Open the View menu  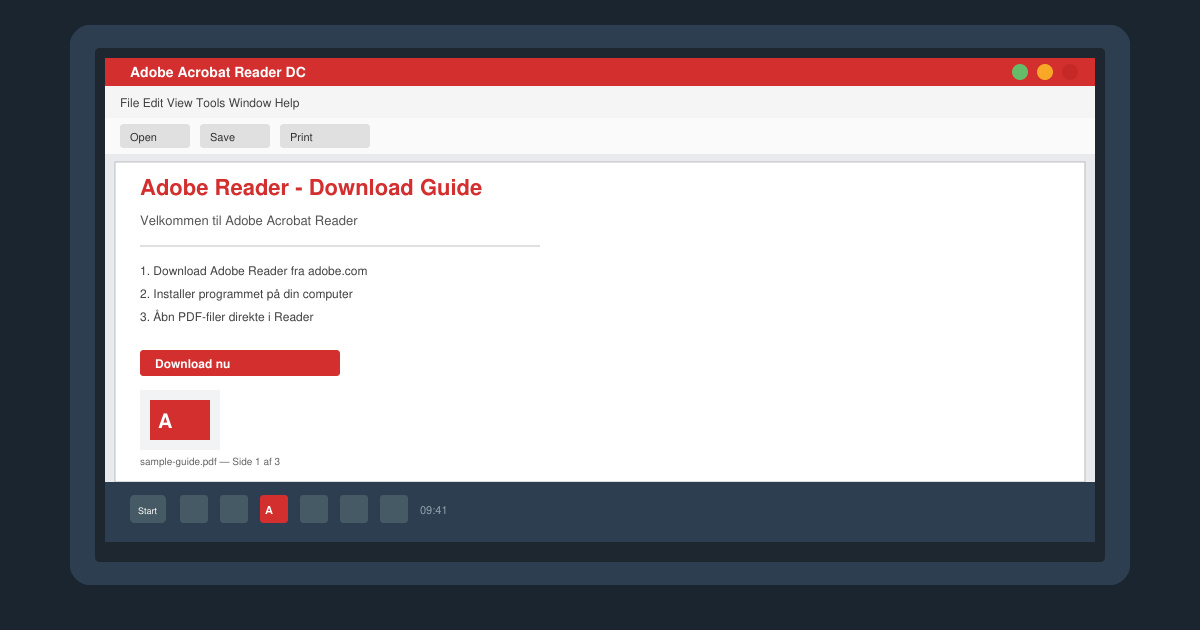(179, 103)
